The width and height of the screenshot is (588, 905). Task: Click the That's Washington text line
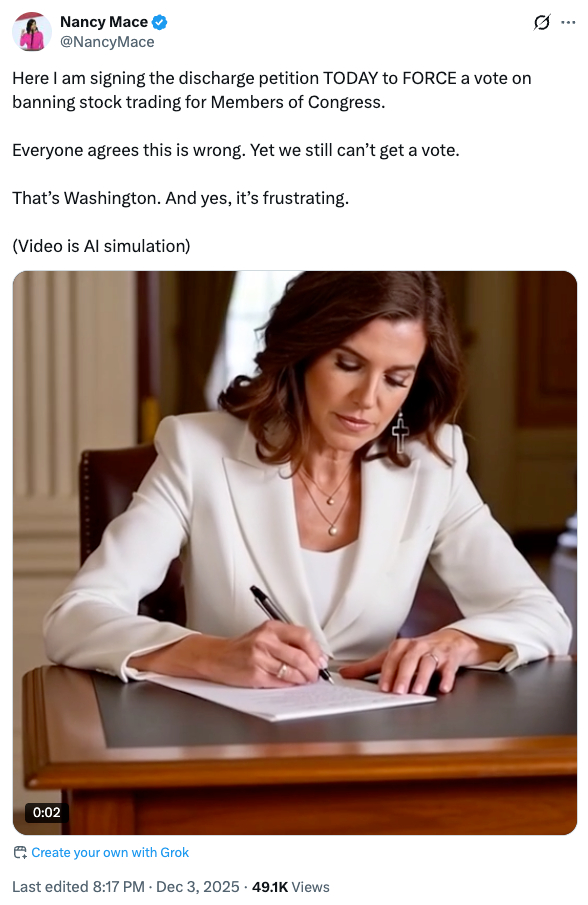181,198
